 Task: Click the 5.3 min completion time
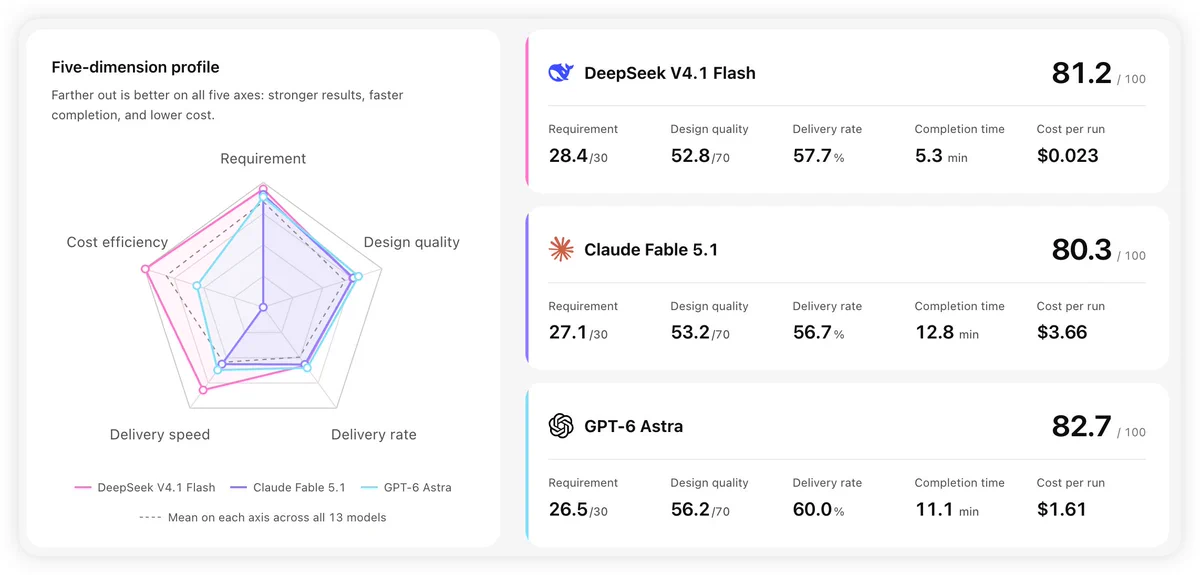click(941, 156)
